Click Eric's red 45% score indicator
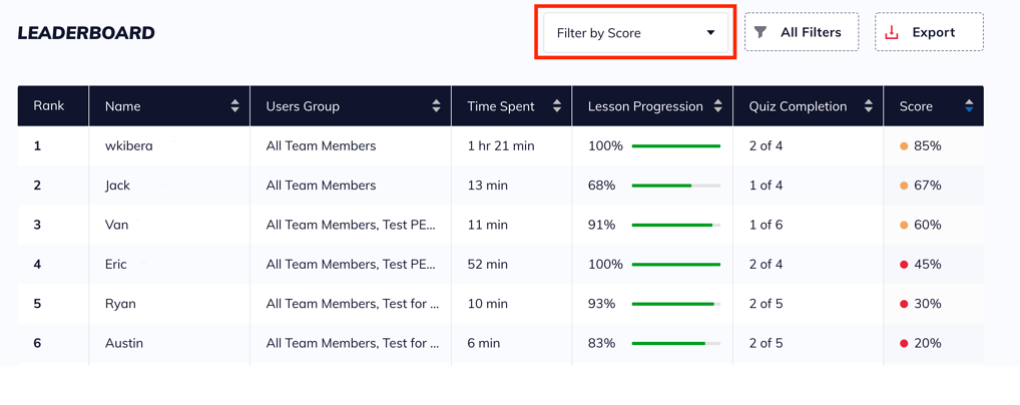The height and width of the screenshot is (405, 1020). (904, 264)
